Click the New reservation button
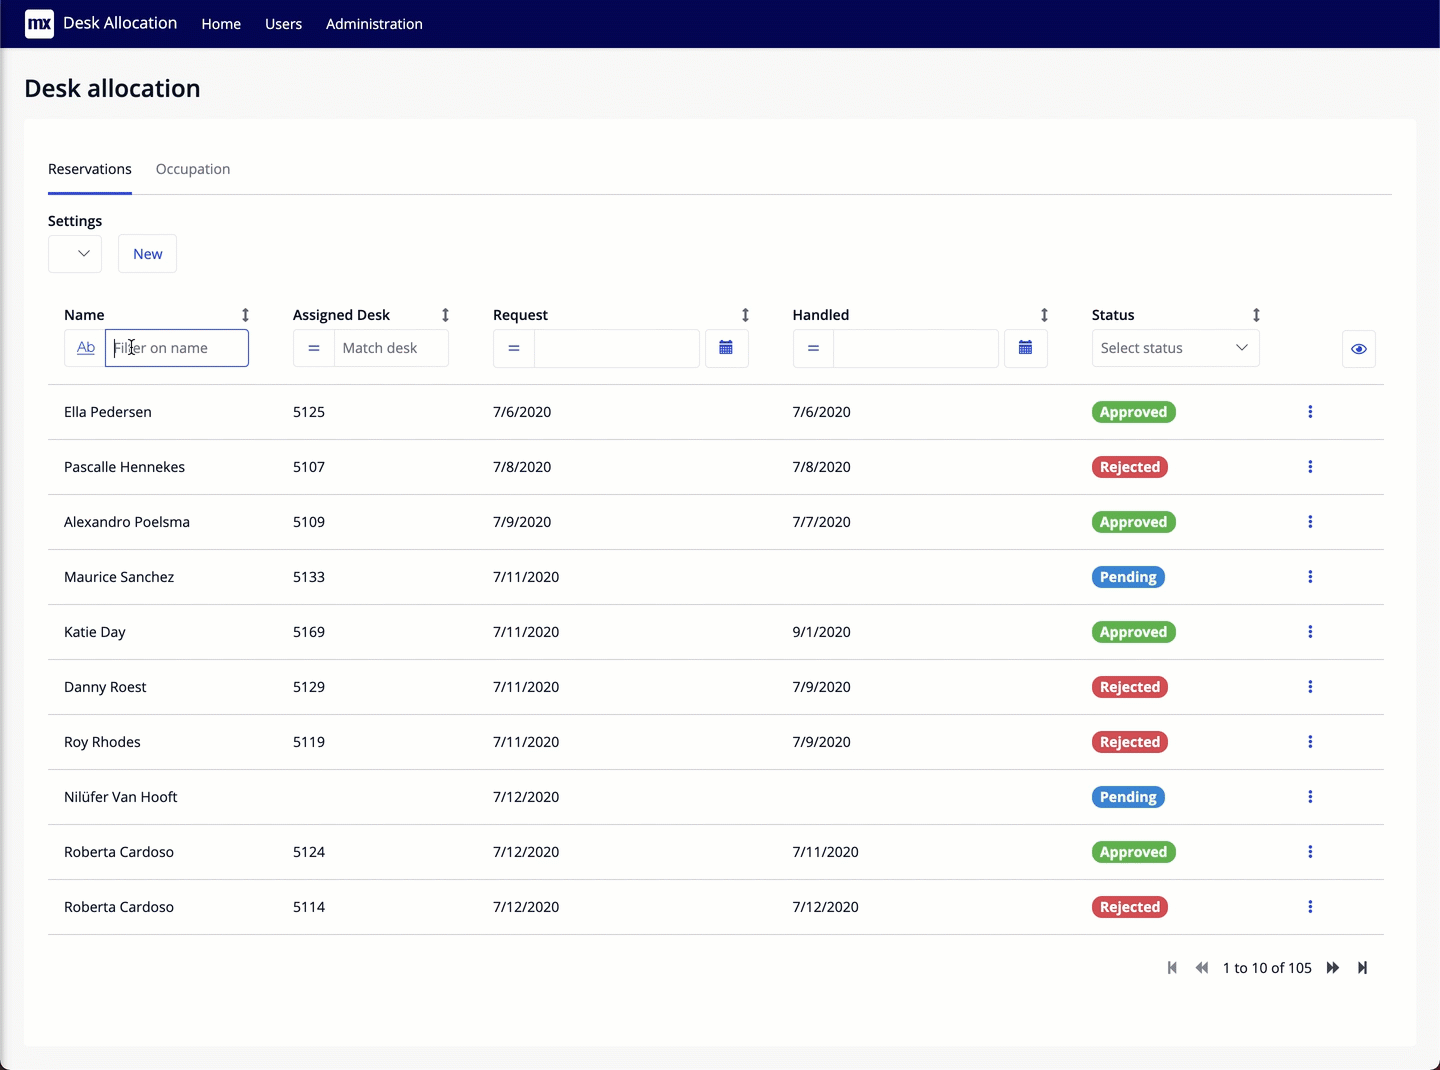The image size is (1440, 1070). tap(147, 254)
